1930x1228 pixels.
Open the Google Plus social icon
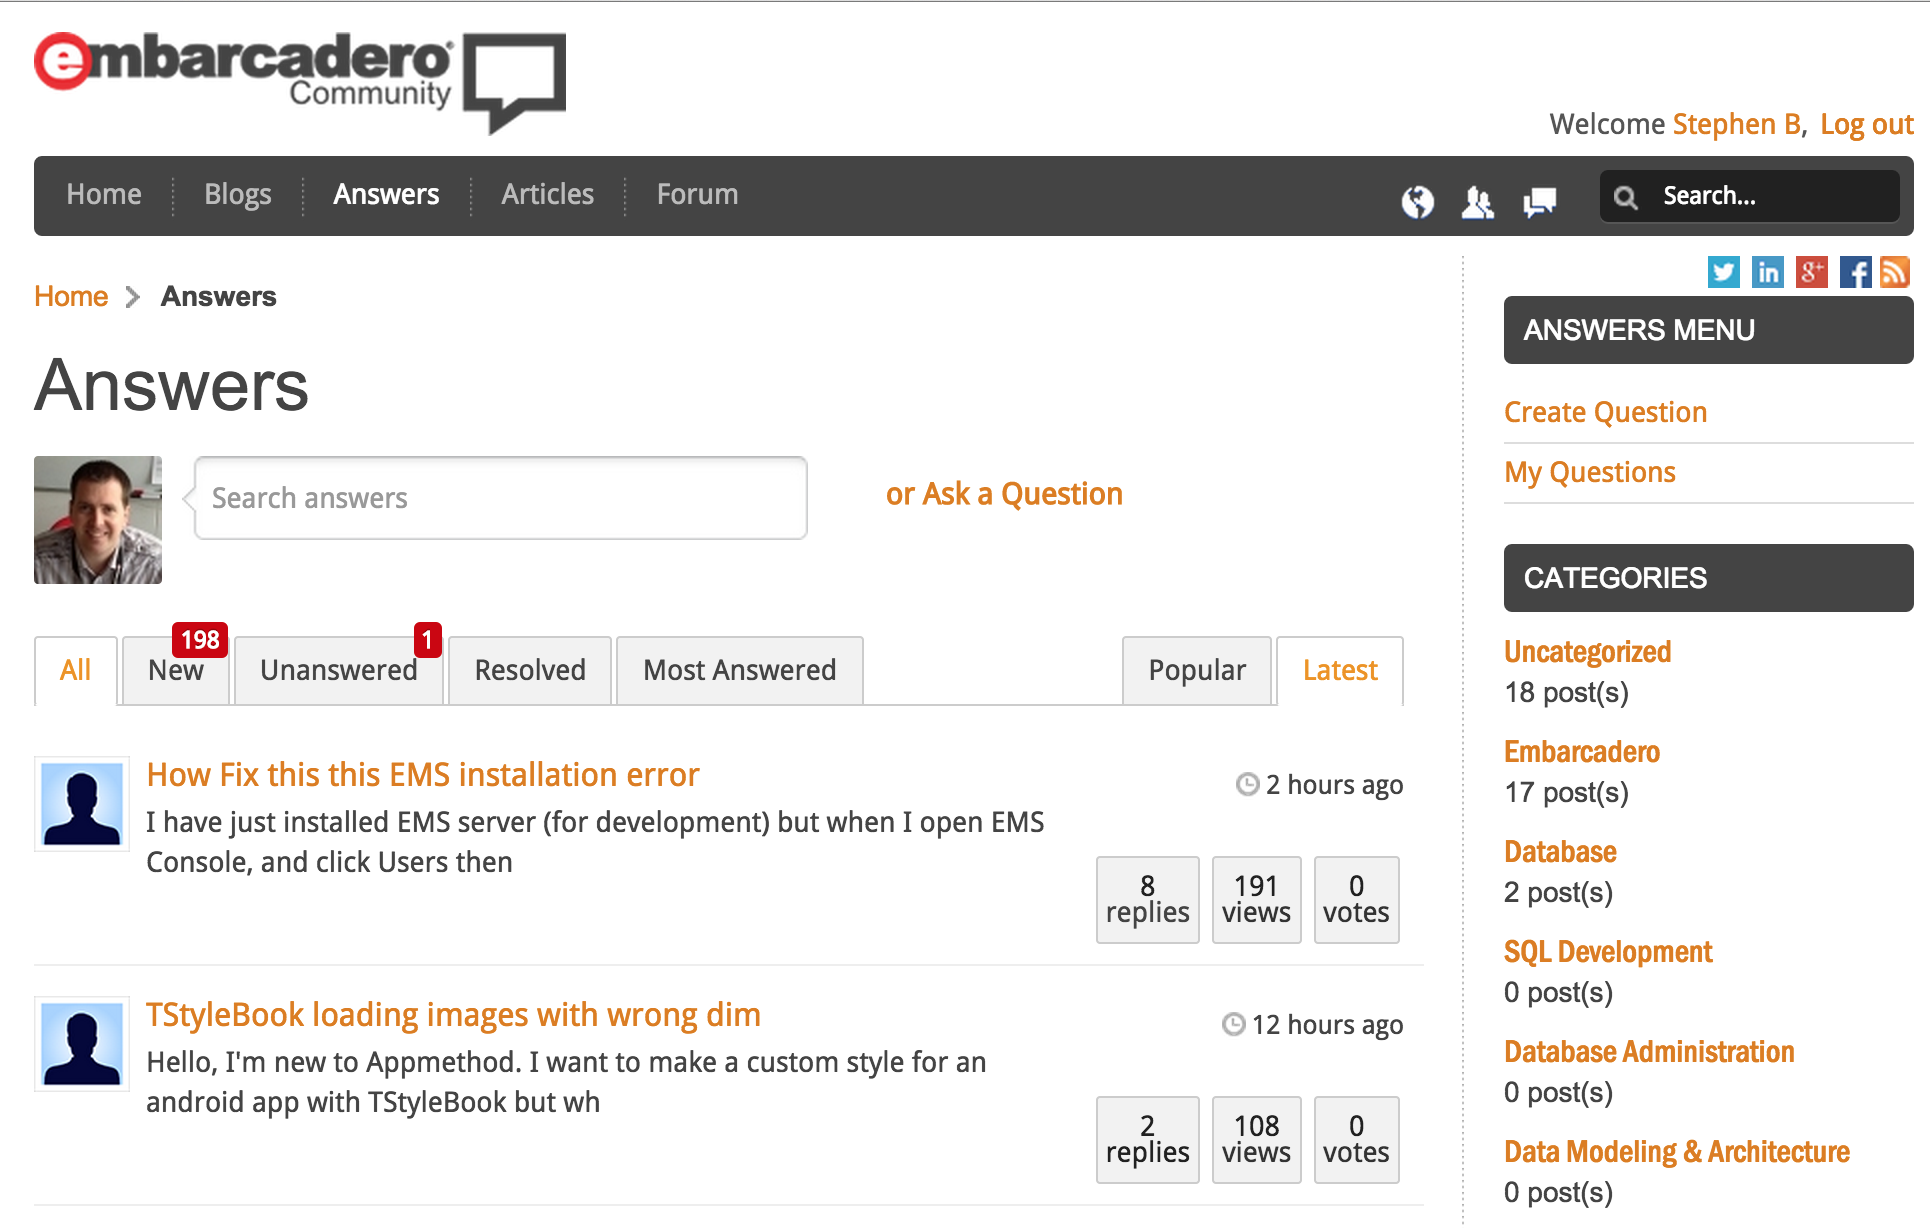pos(1811,272)
